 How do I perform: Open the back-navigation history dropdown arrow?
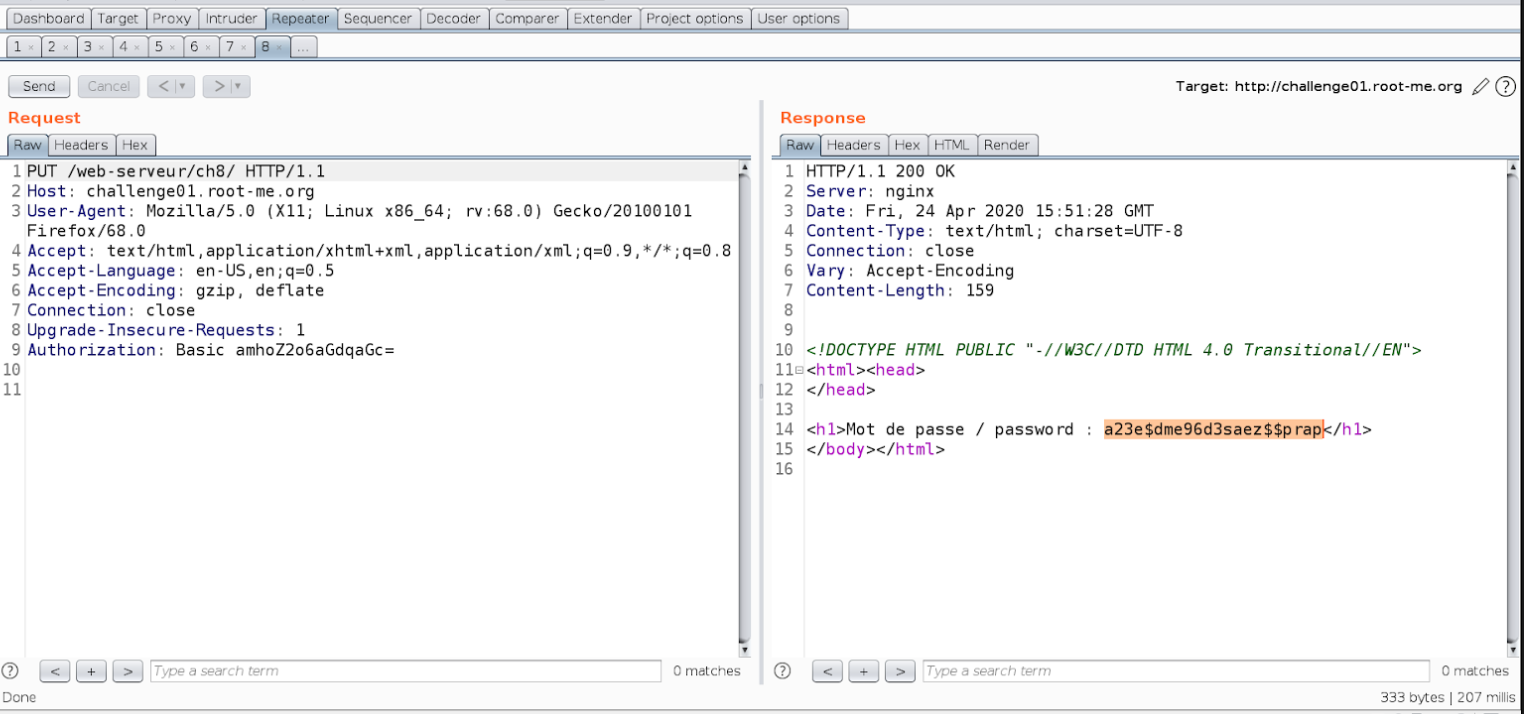(x=181, y=86)
